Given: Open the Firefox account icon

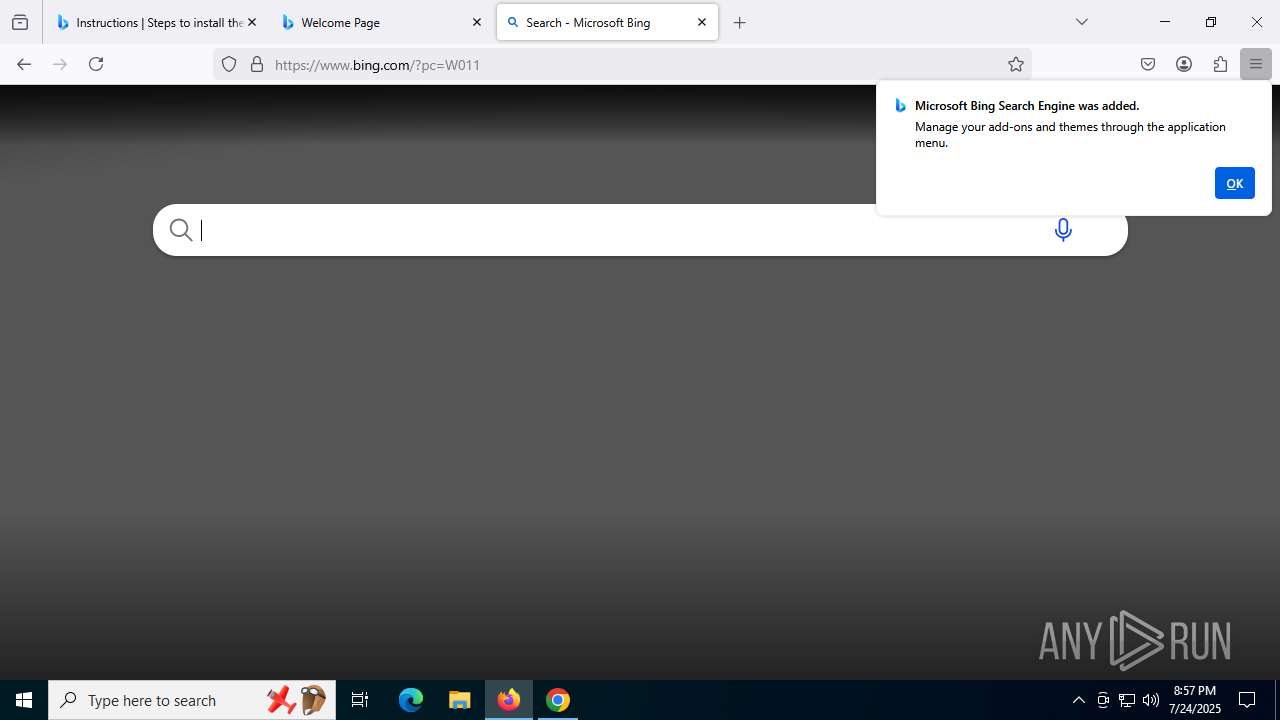Looking at the screenshot, I should pos(1184,64).
